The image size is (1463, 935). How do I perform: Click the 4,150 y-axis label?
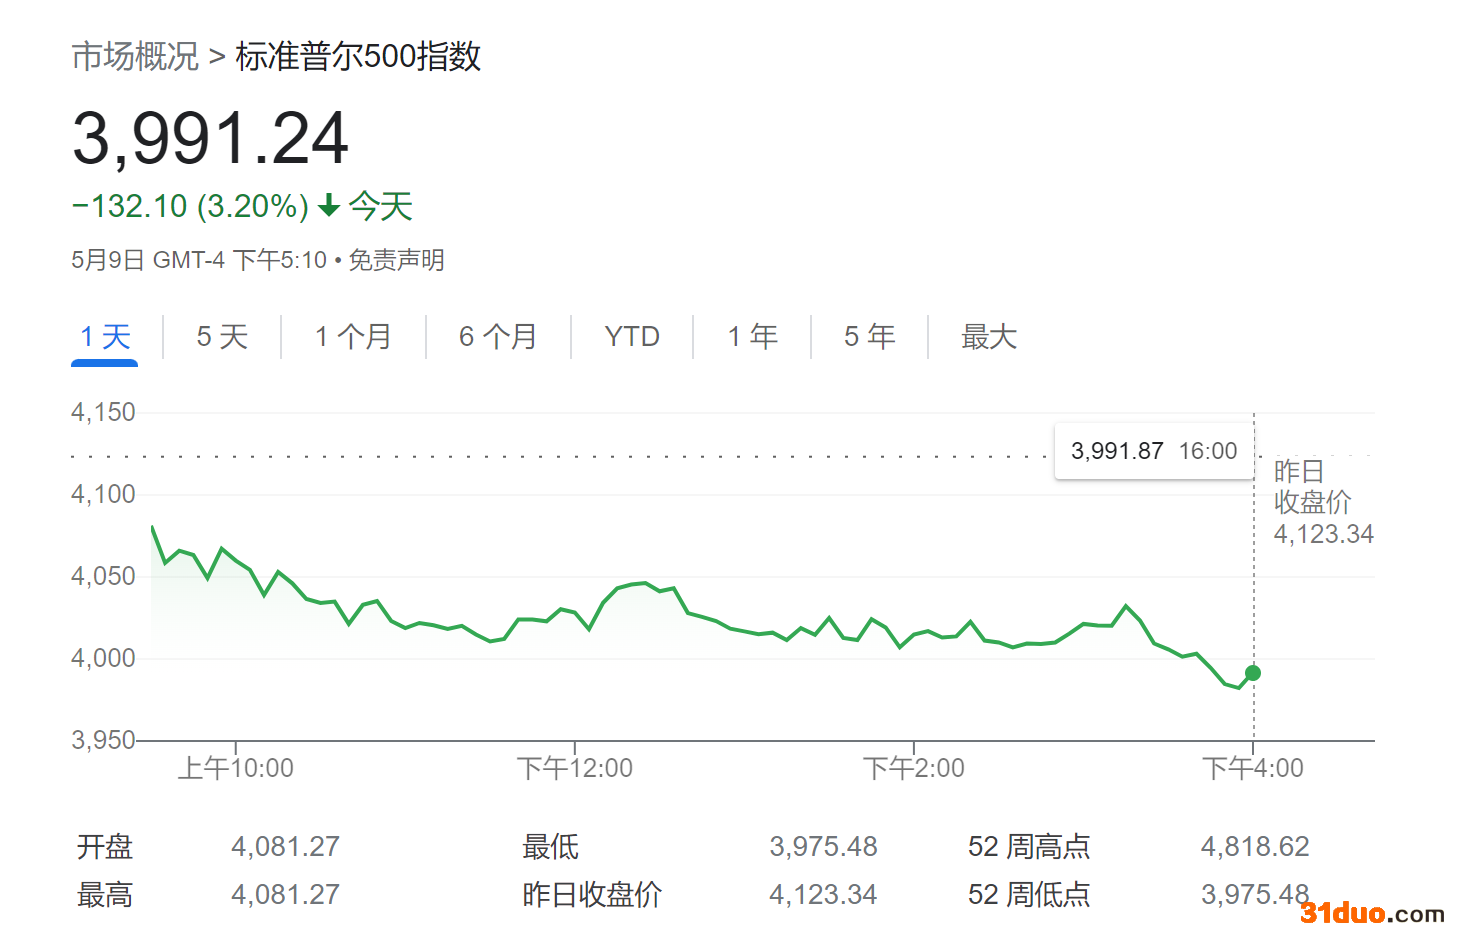point(103,412)
